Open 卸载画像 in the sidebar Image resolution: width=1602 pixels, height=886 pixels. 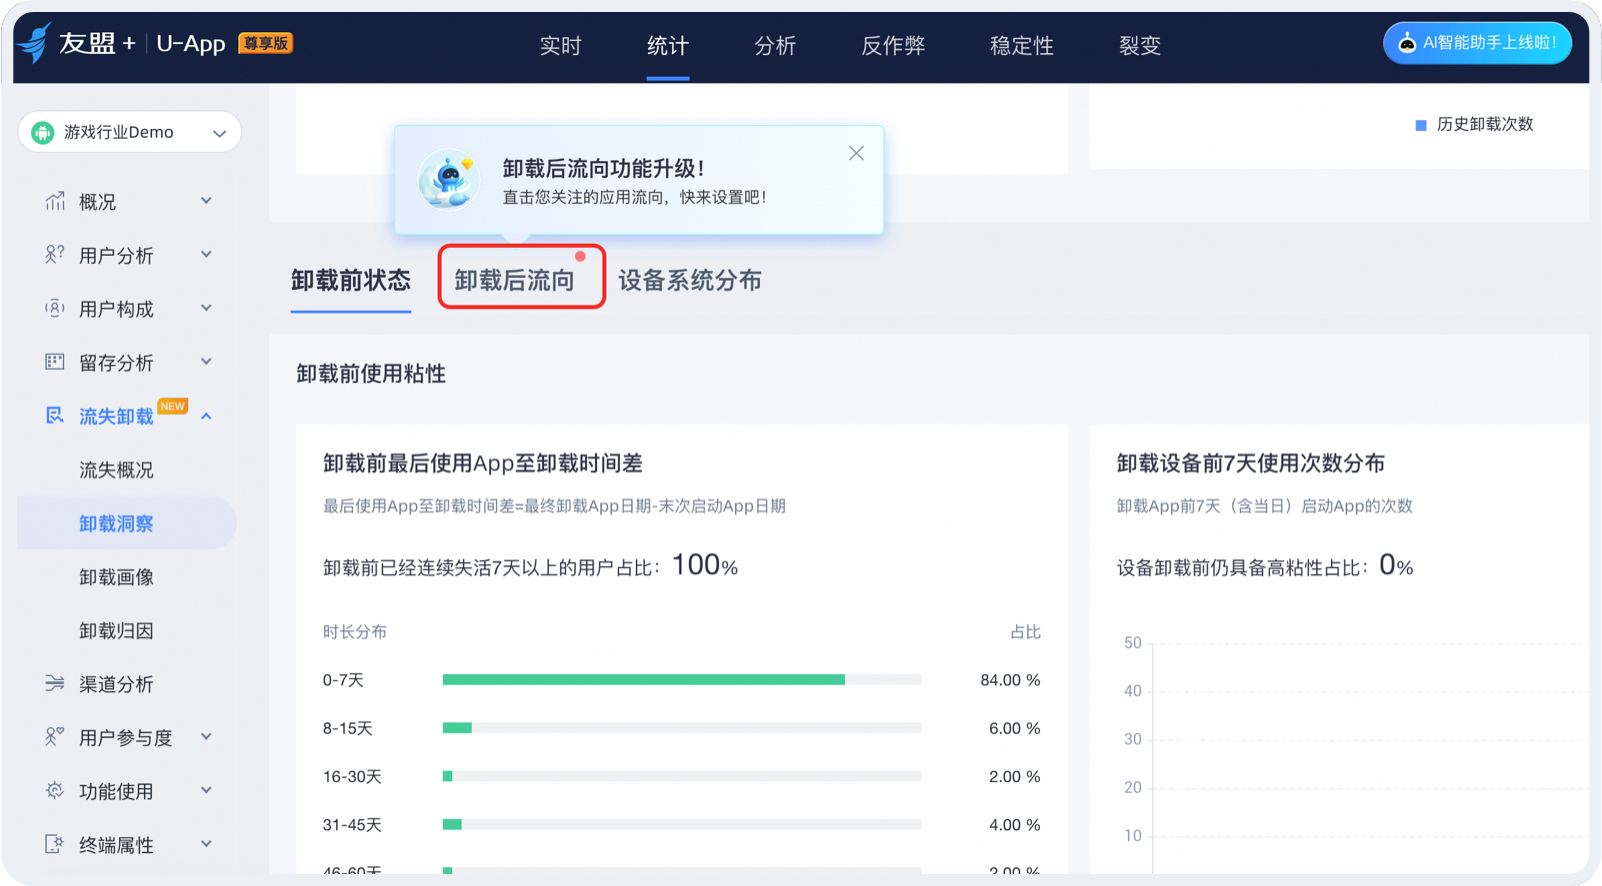[116, 577]
